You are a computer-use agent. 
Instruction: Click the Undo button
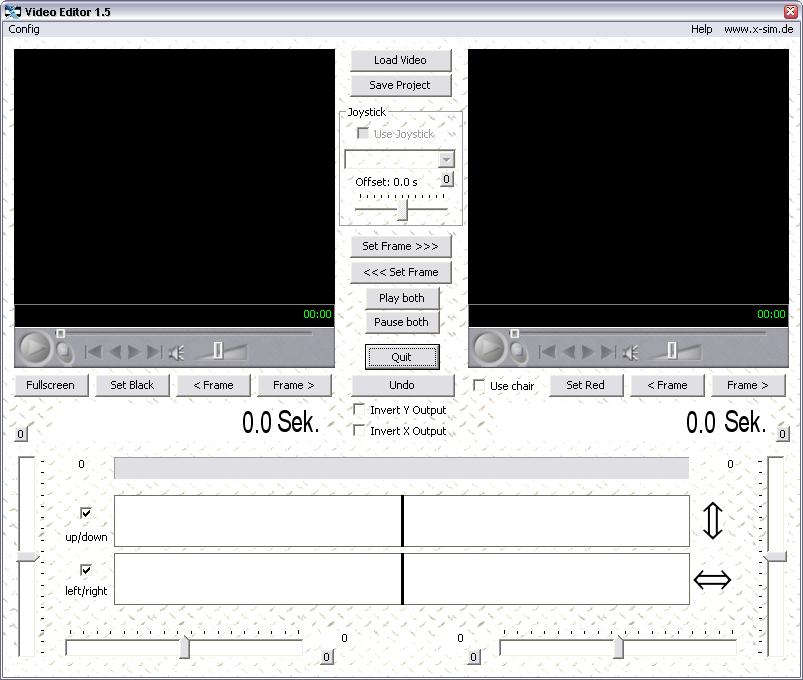(x=402, y=385)
